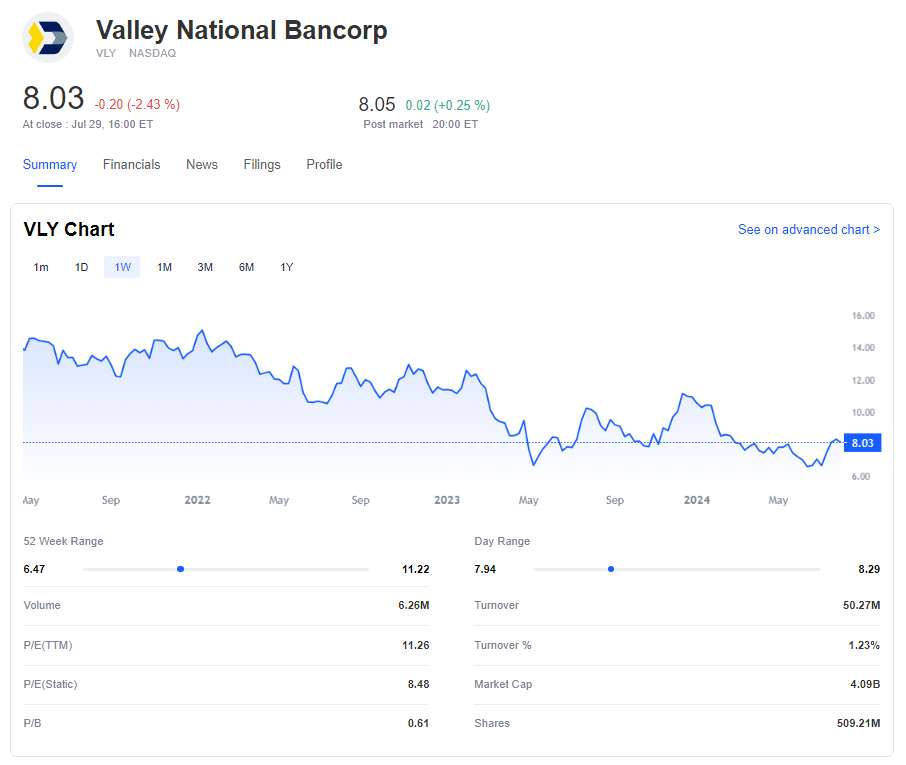
Task: Switch chart to 1Y range
Action: click(287, 267)
